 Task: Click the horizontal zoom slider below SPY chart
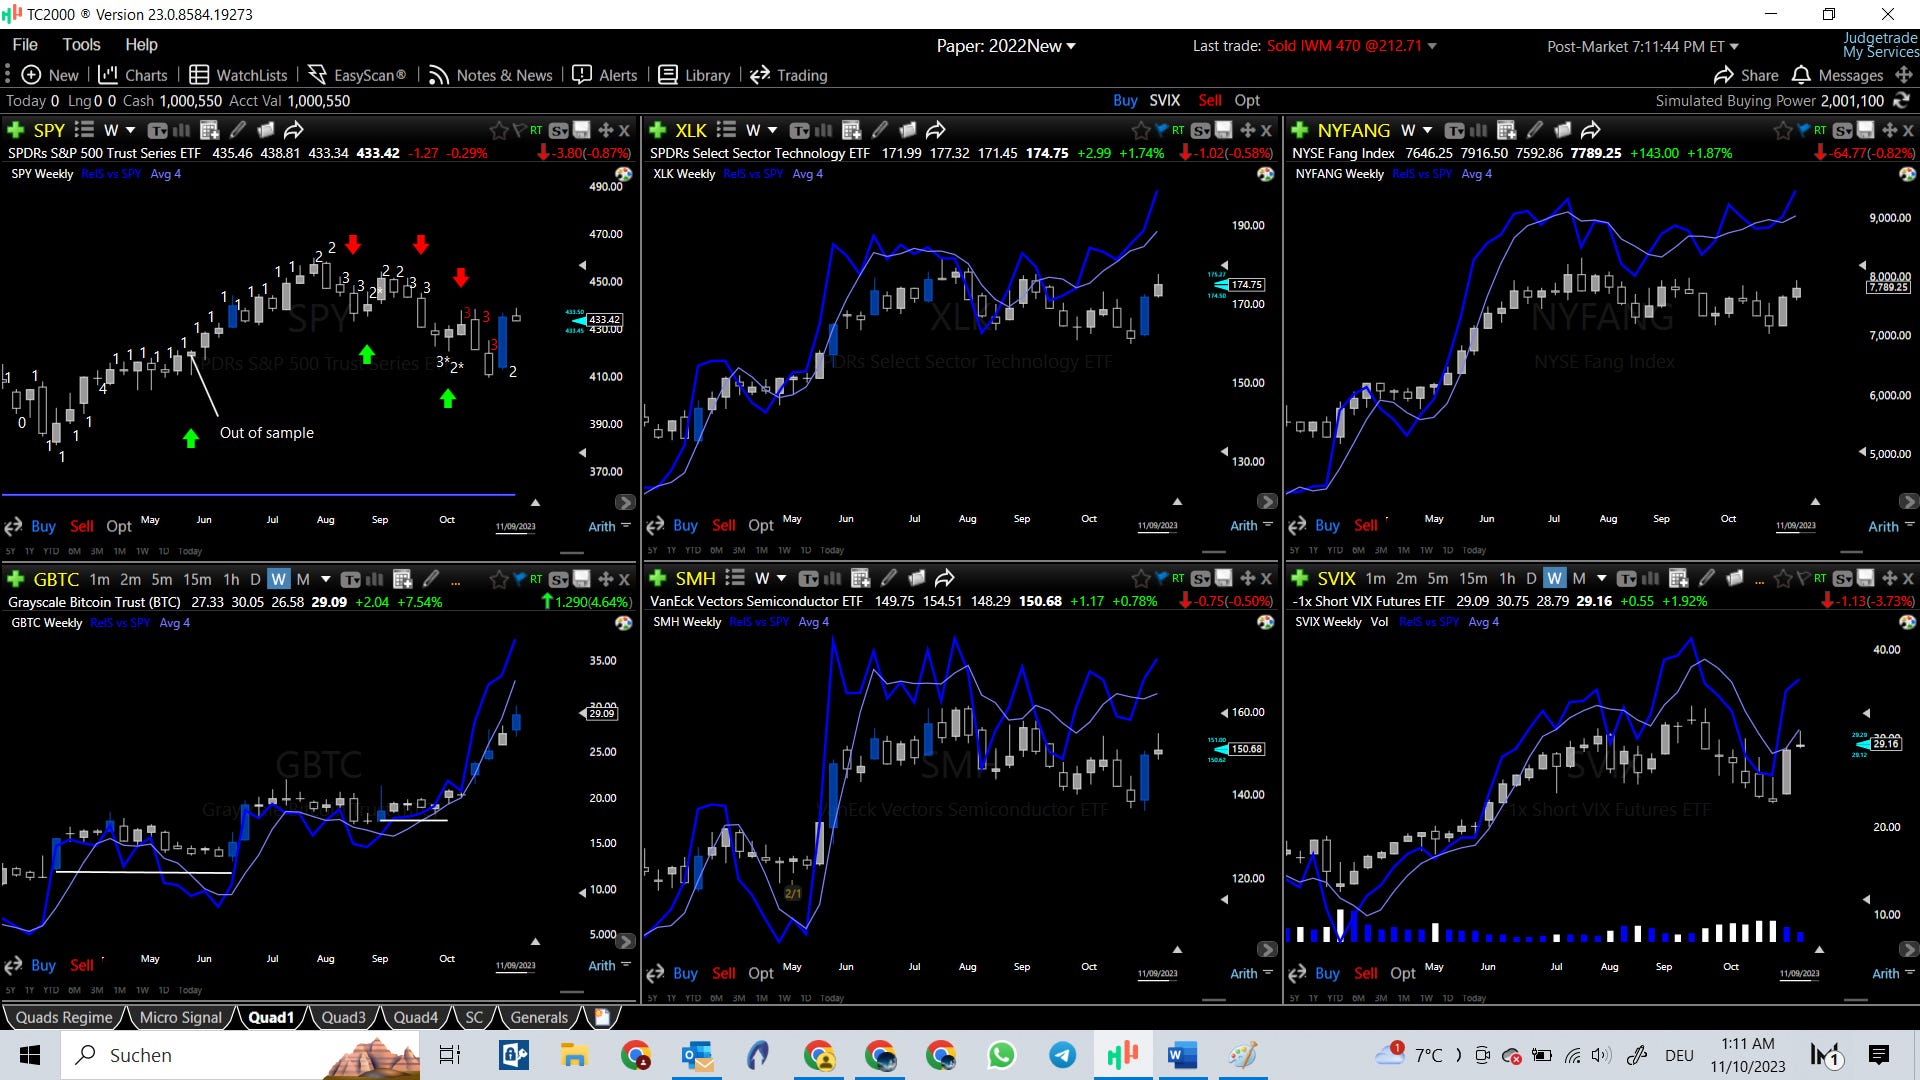(x=572, y=552)
